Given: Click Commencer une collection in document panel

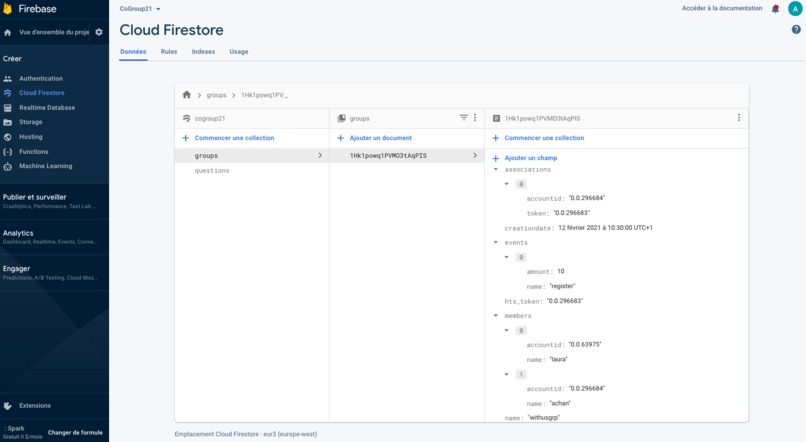Looking at the screenshot, I should pyautogui.click(x=544, y=138).
